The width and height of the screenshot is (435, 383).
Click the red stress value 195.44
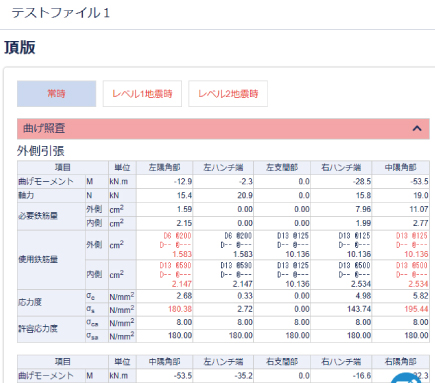click(x=416, y=309)
